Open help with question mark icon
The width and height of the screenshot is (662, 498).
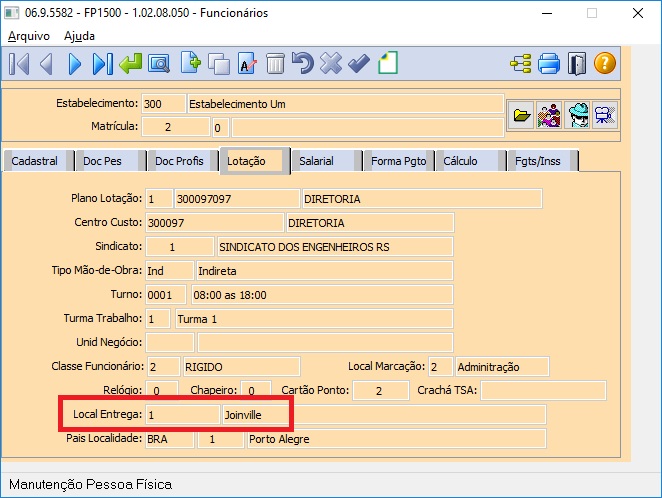point(605,63)
